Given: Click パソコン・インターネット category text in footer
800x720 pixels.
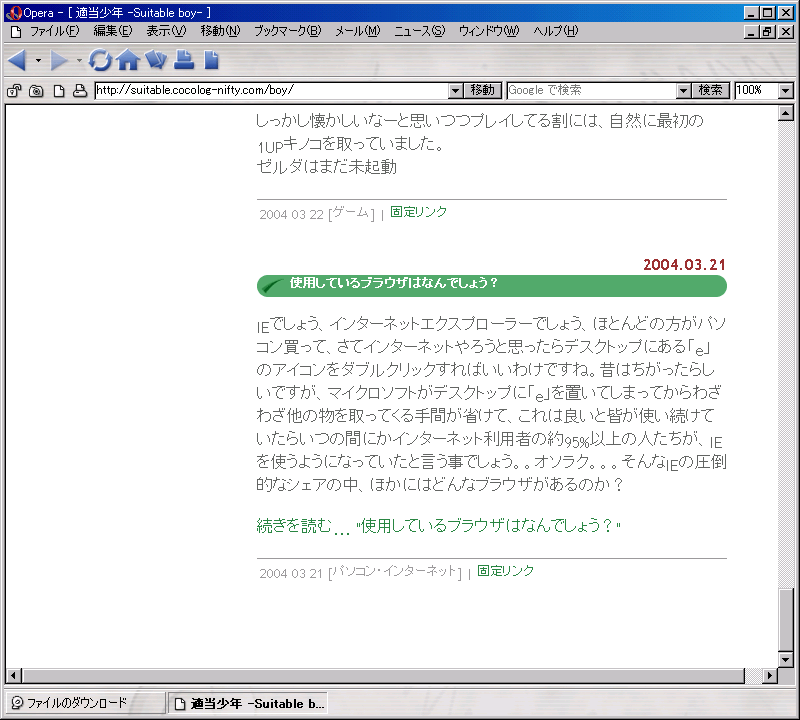Looking at the screenshot, I should [394, 571].
